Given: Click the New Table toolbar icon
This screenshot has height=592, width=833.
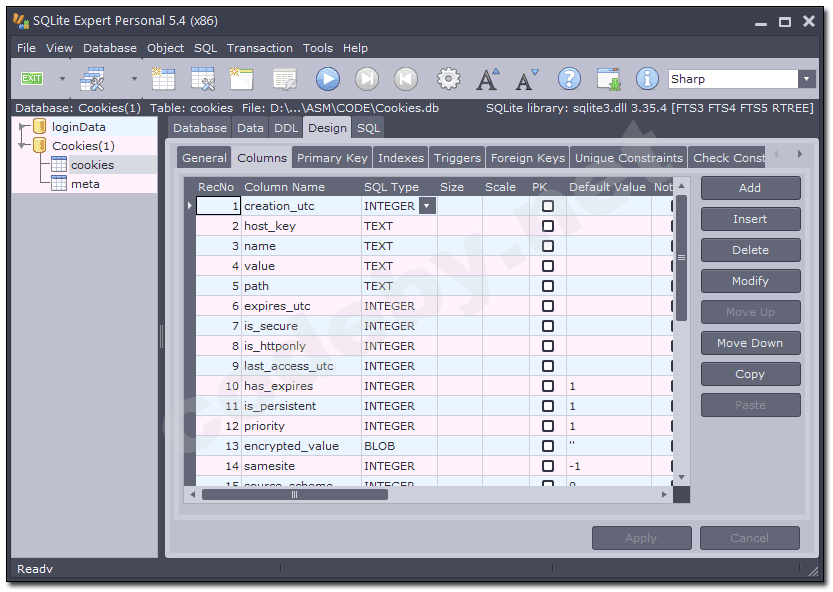Looking at the screenshot, I should point(163,78).
